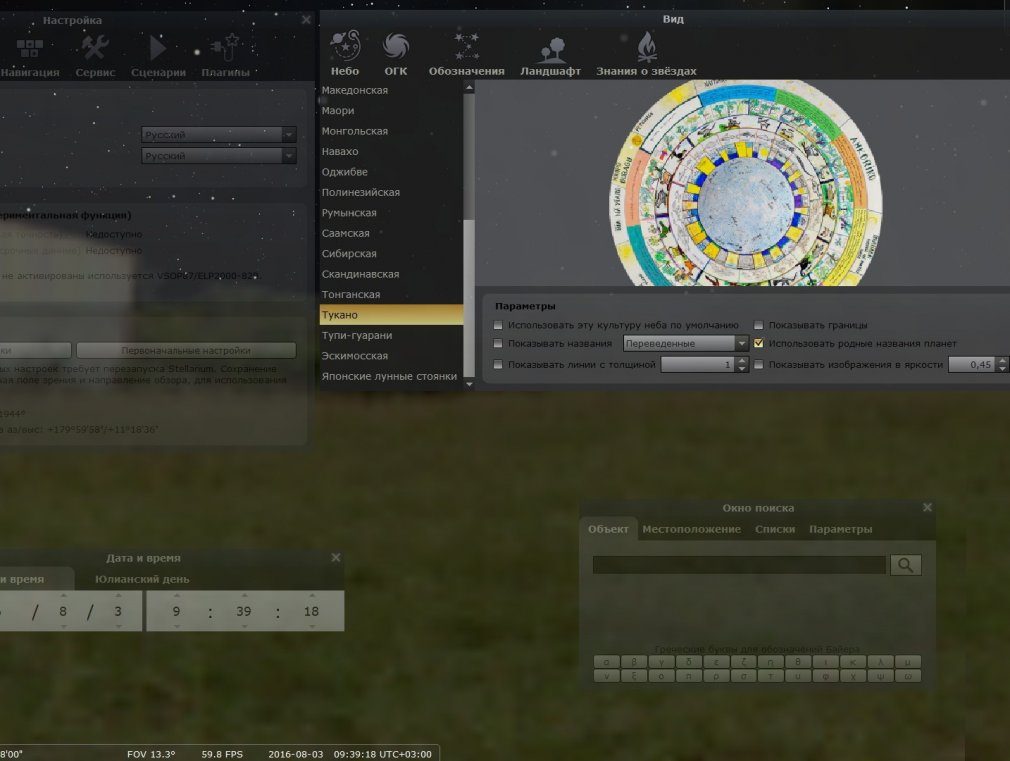Increase the seconds value 18 with up arrow
Screen dimensions: 1010x761
(312, 595)
